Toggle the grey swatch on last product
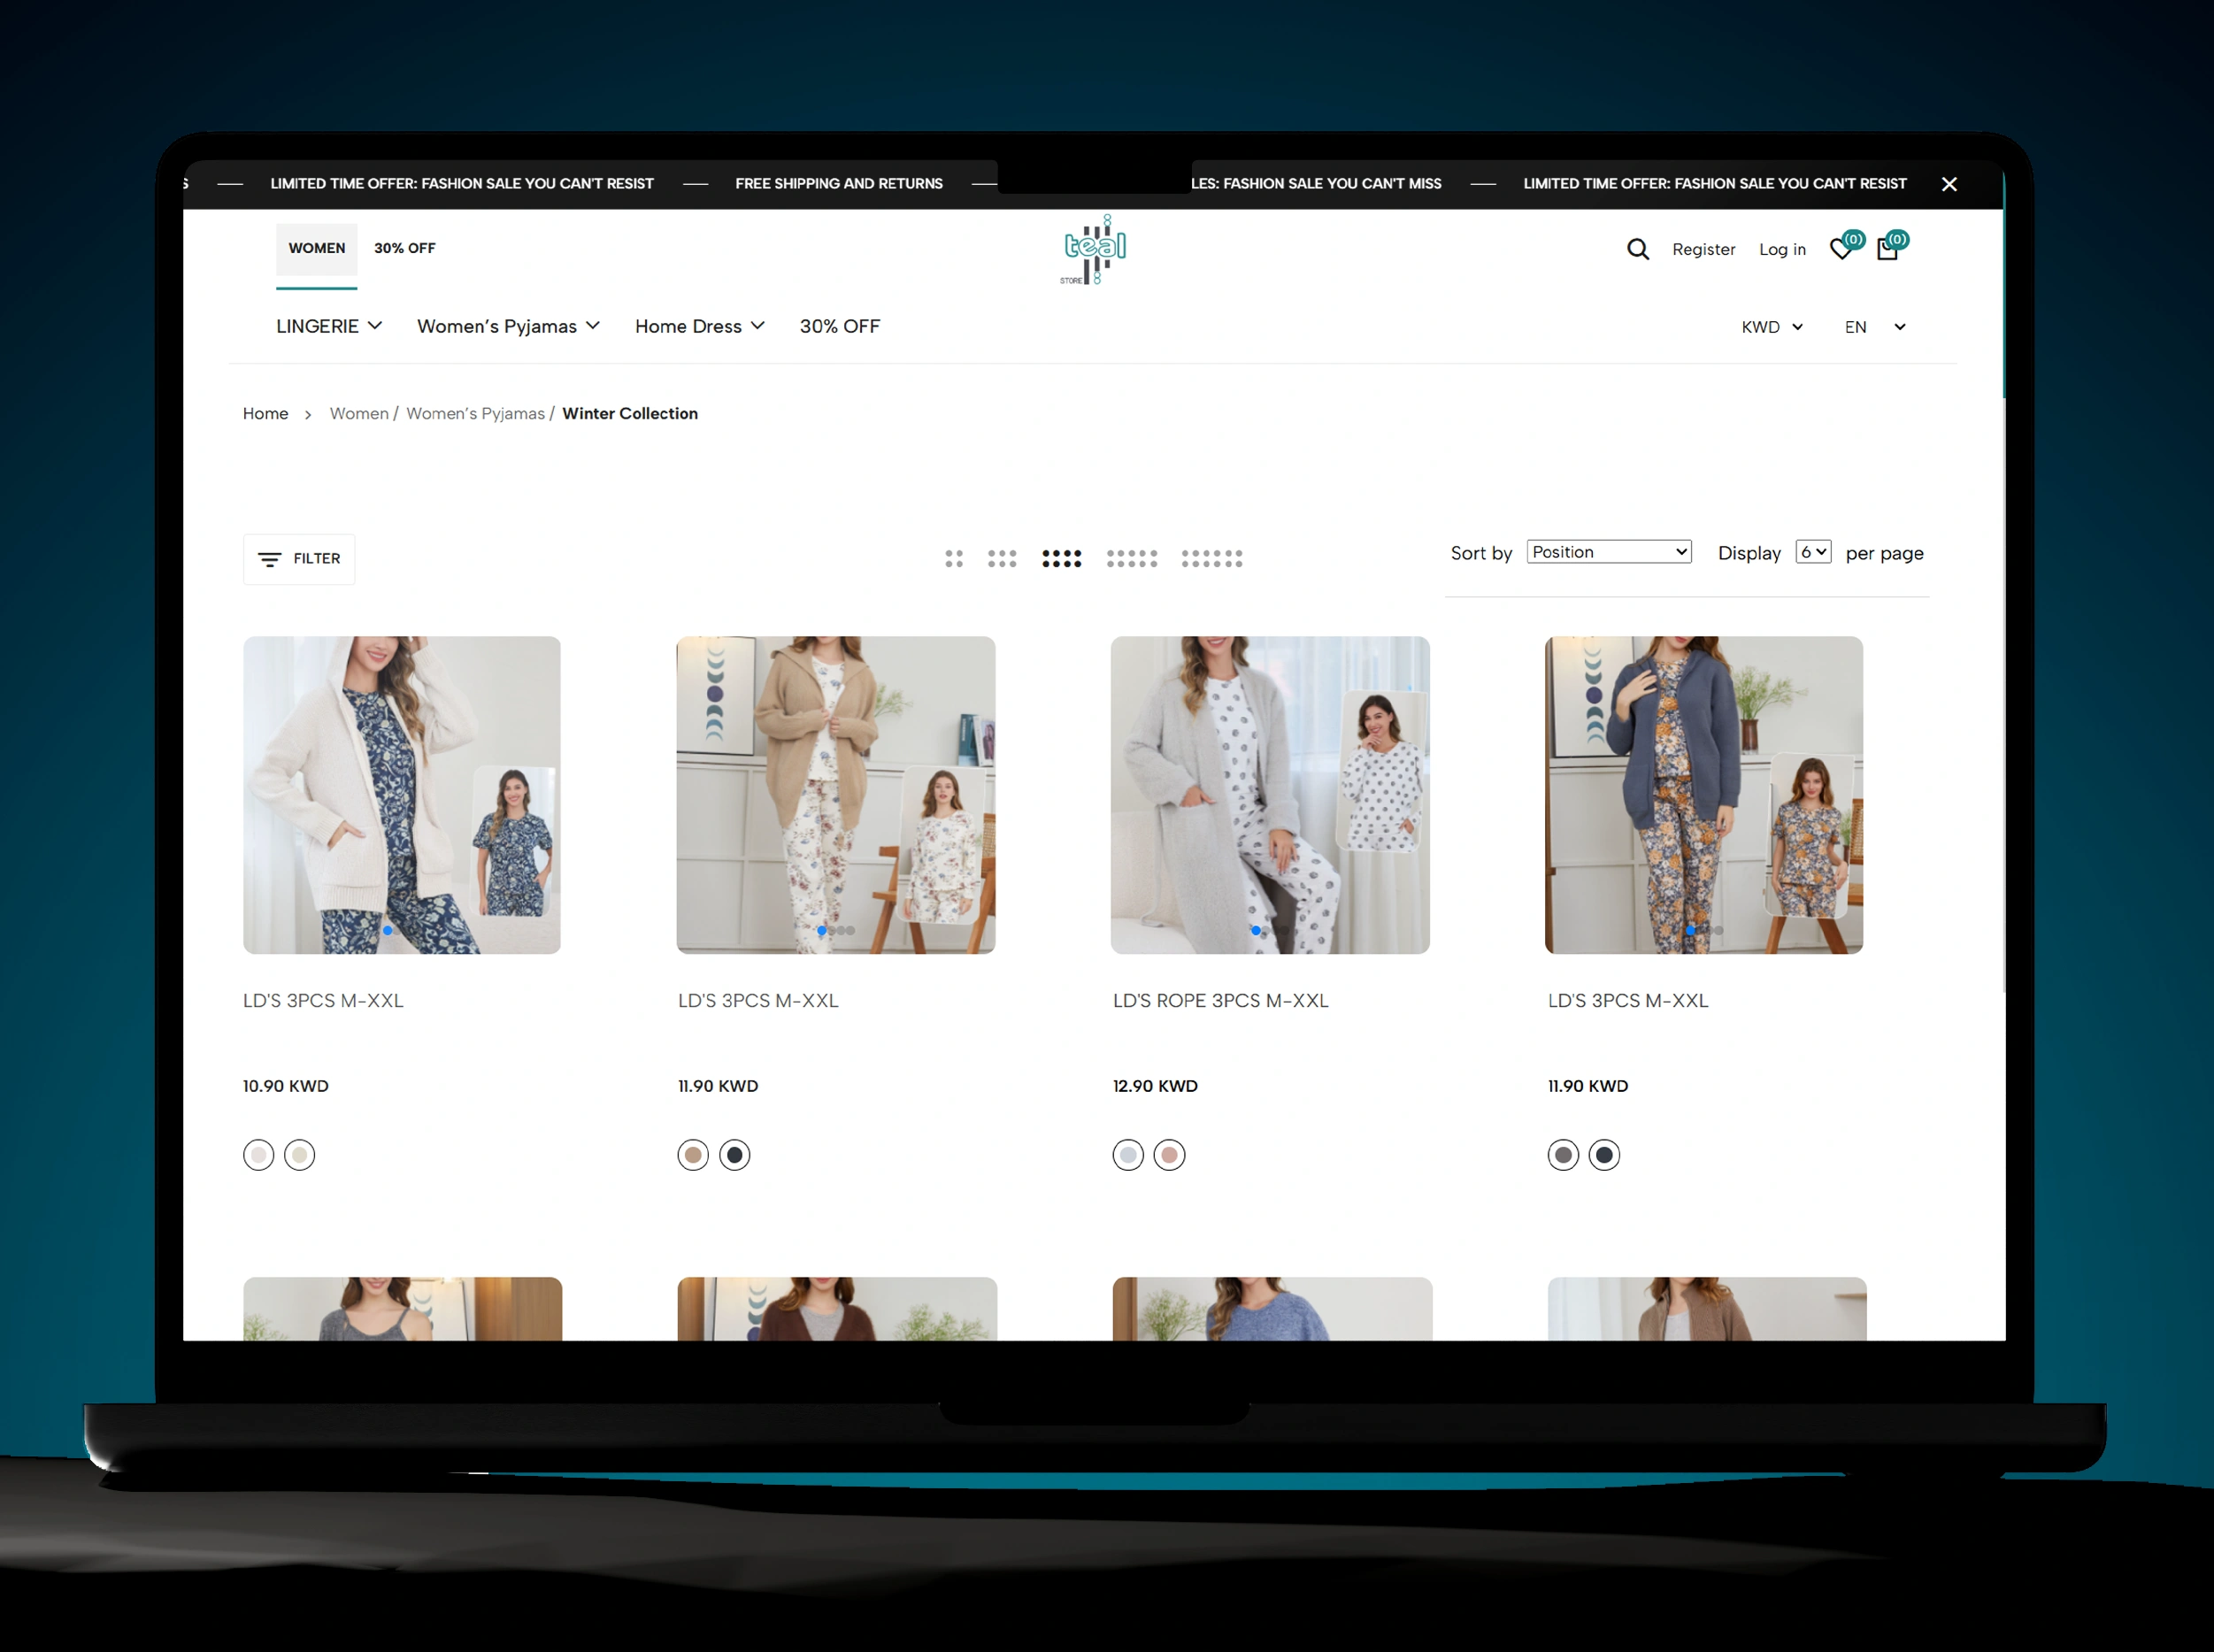Image resolution: width=2214 pixels, height=1652 pixels. point(1563,1154)
